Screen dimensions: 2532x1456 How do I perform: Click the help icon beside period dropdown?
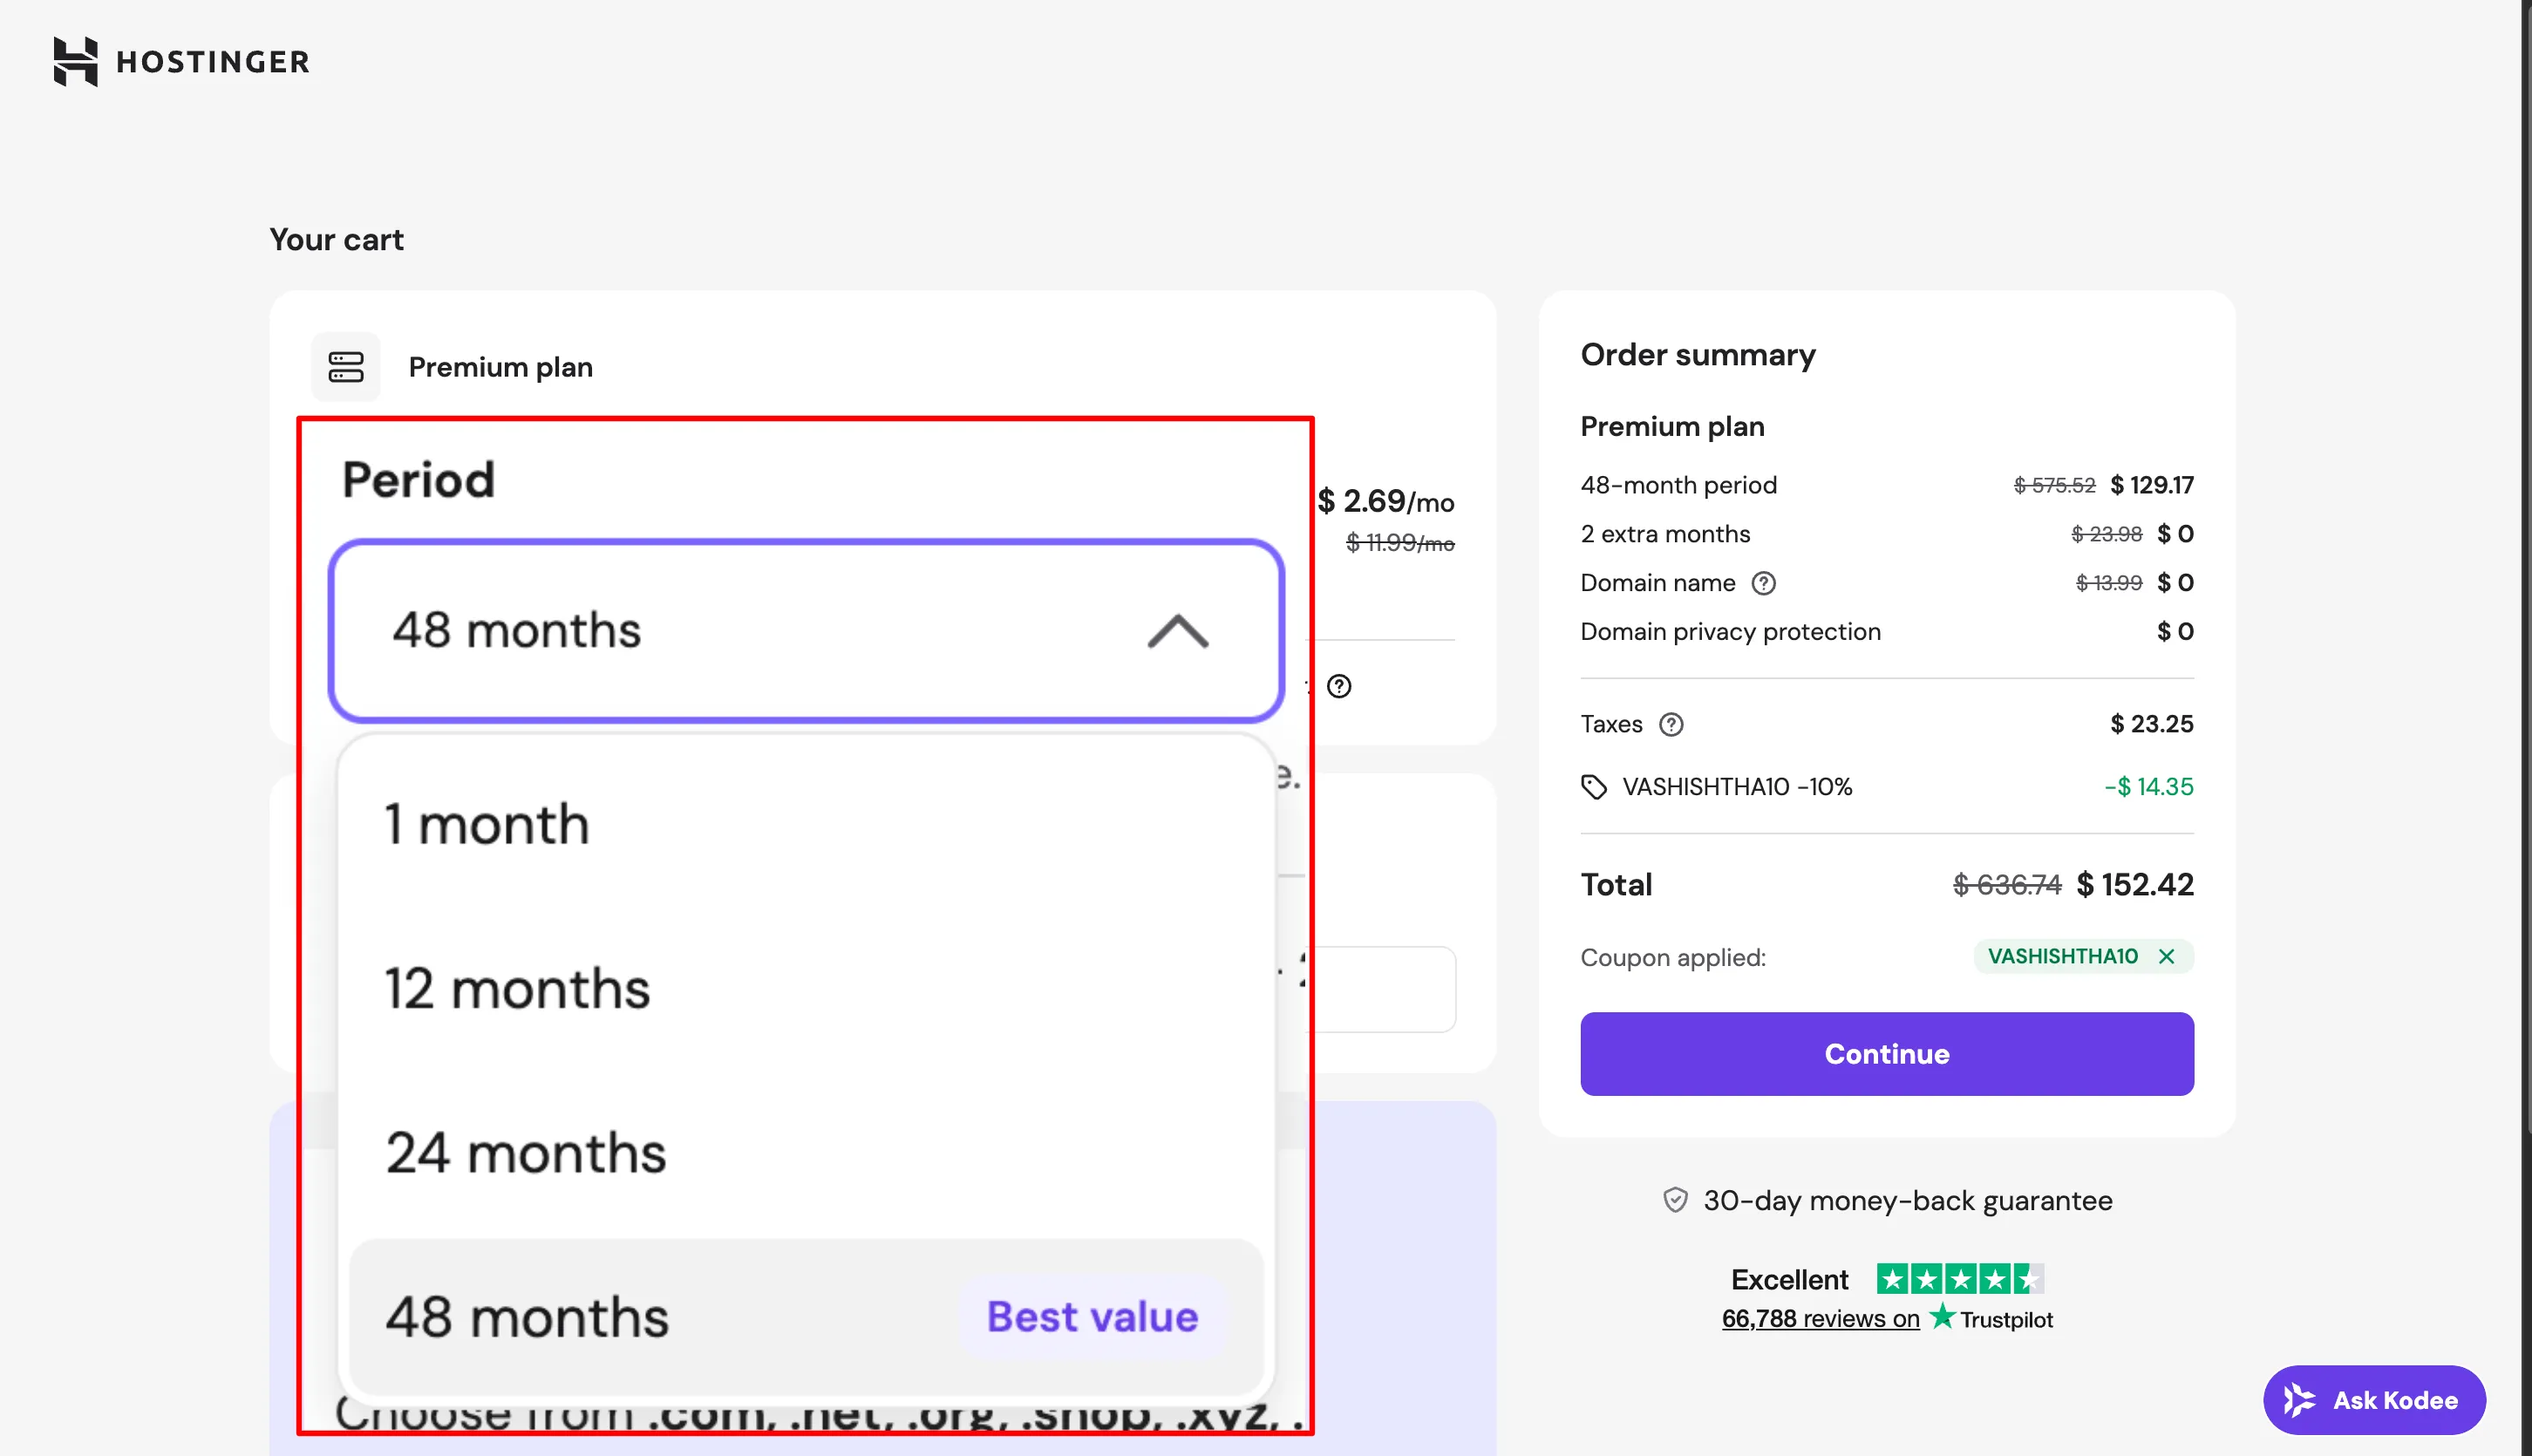click(x=1339, y=686)
